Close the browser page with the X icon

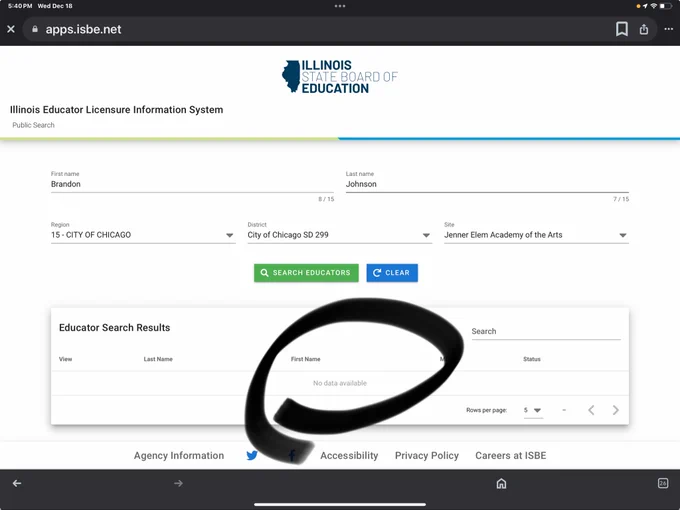click(11, 29)
